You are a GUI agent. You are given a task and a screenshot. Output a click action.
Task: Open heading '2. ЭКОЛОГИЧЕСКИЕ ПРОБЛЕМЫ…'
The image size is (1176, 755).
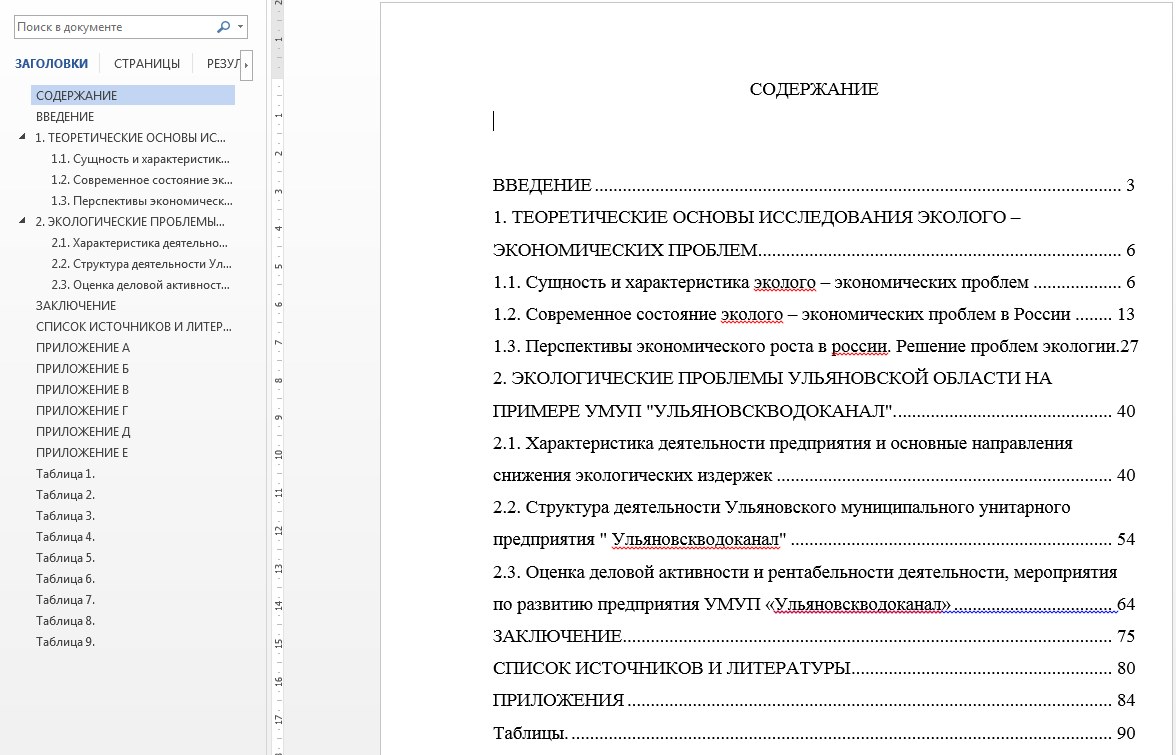pos(130,221)
